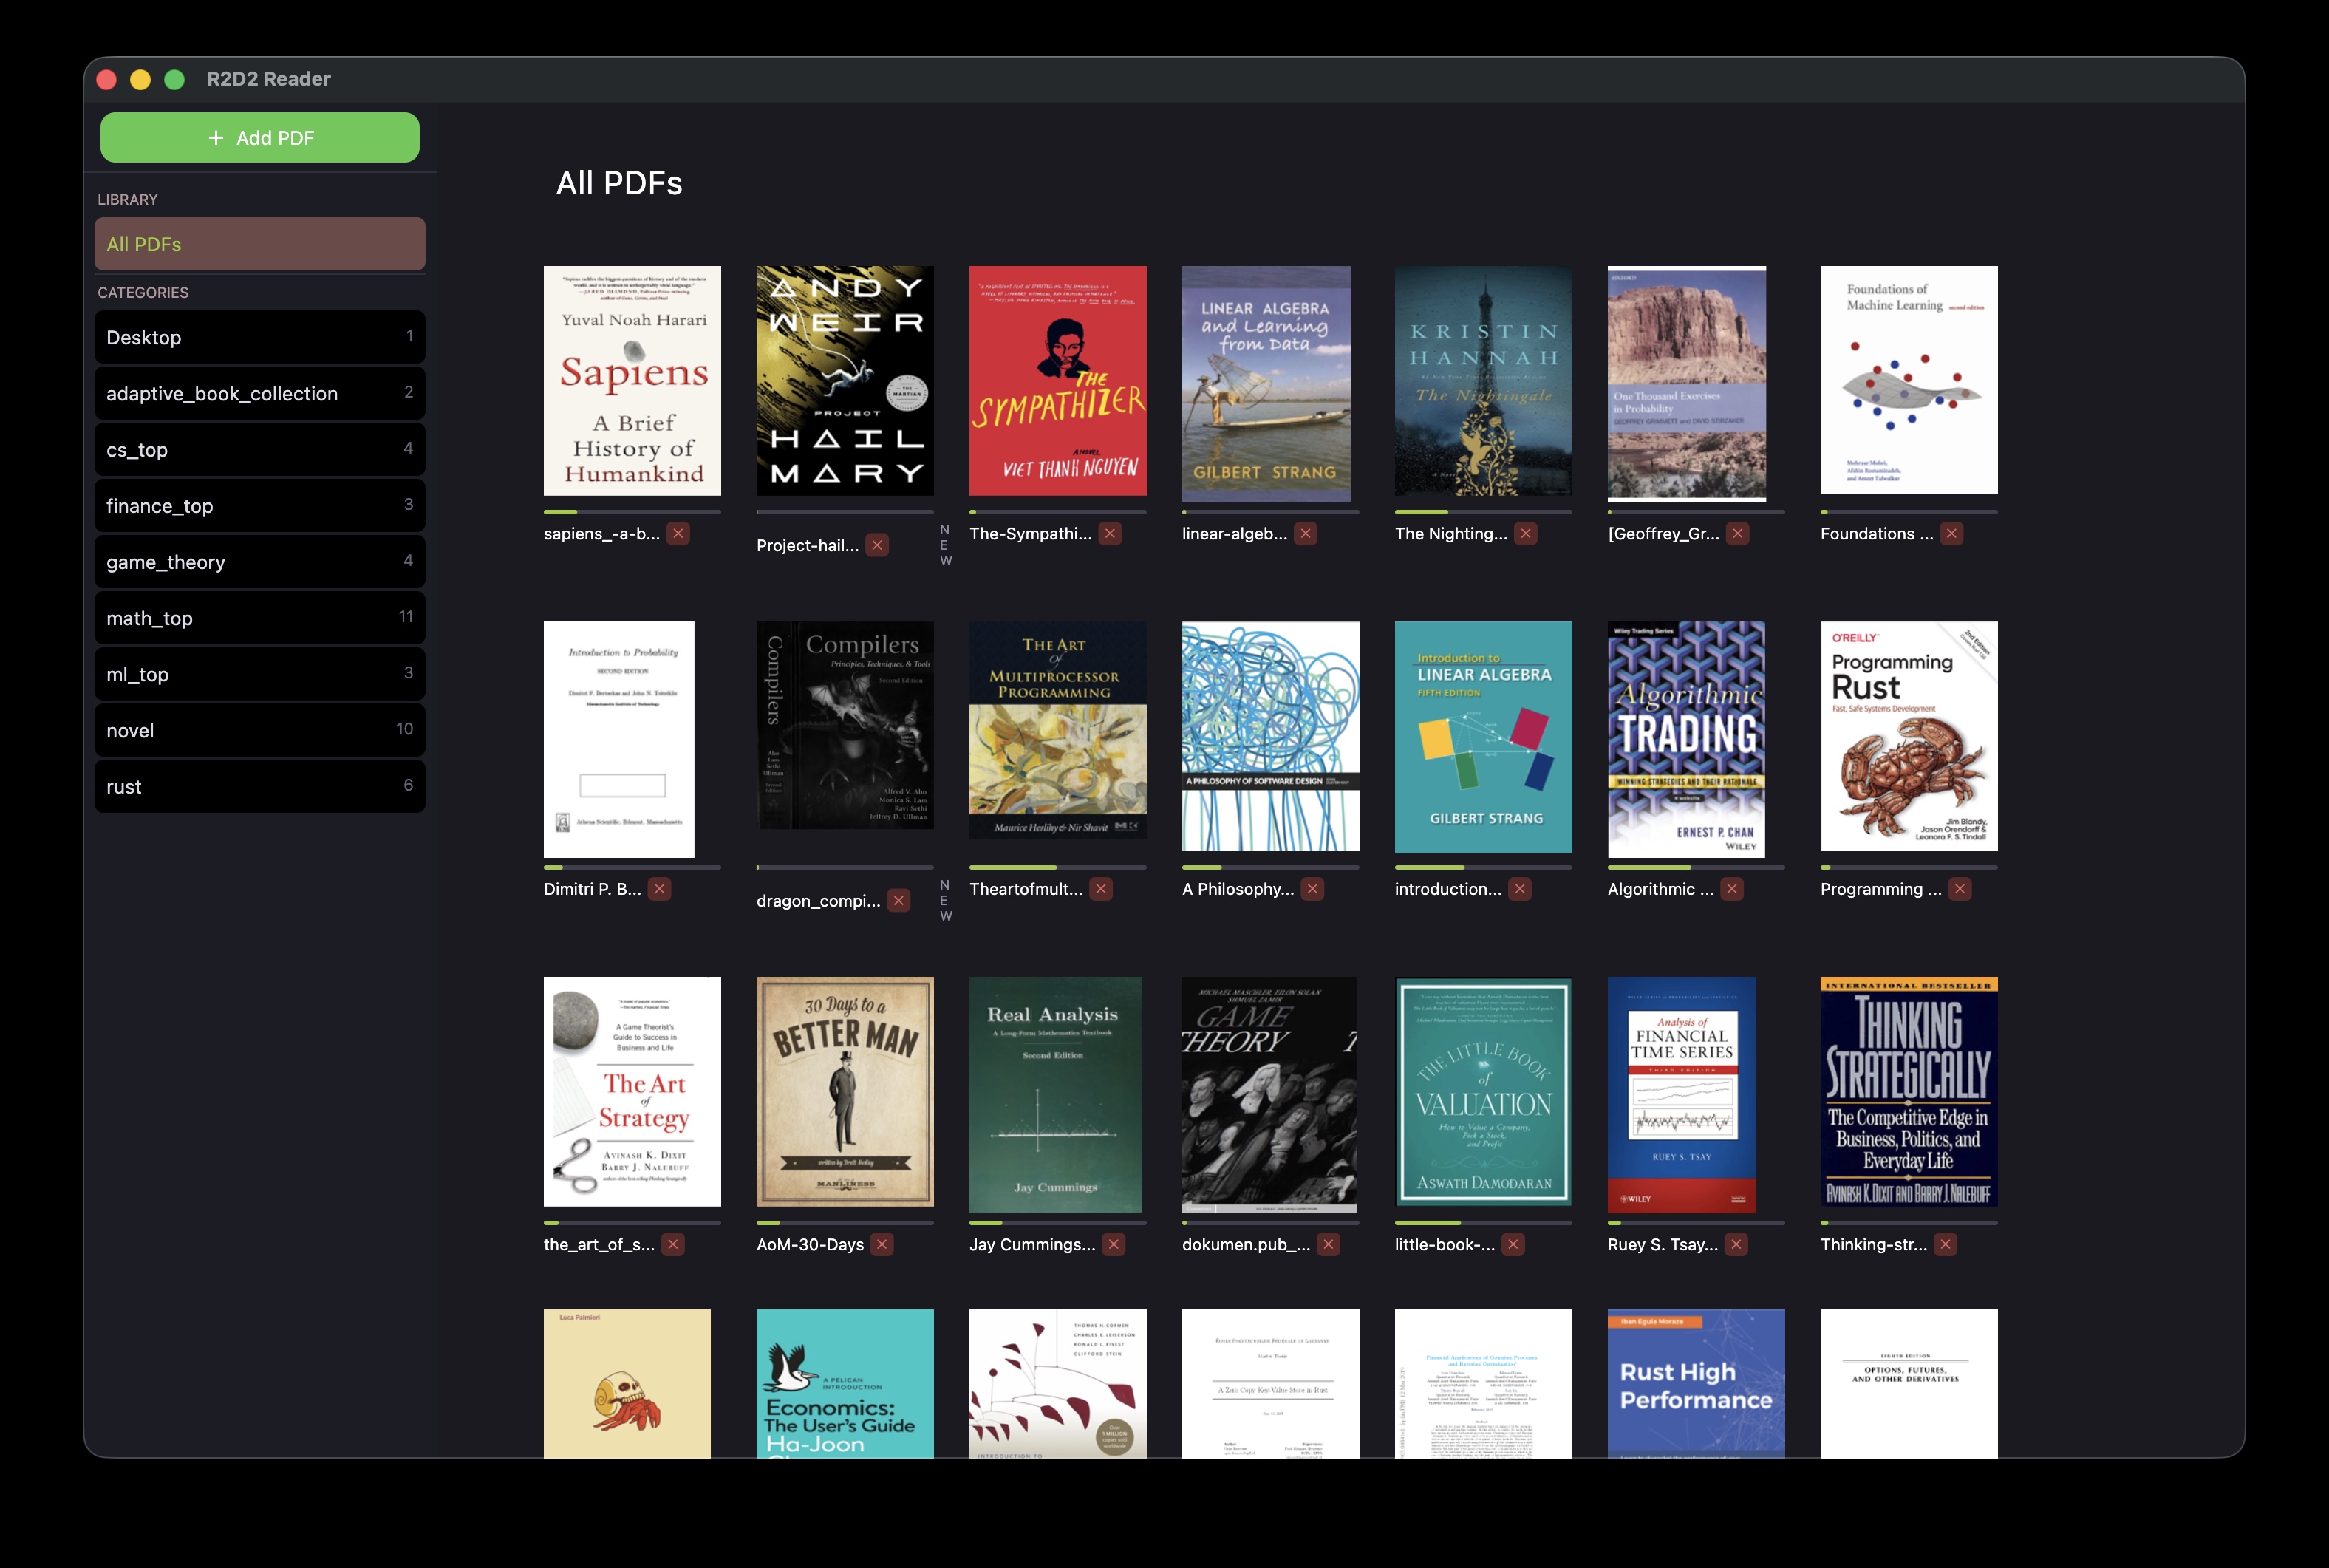Select the ml_top category

(260, 674)
